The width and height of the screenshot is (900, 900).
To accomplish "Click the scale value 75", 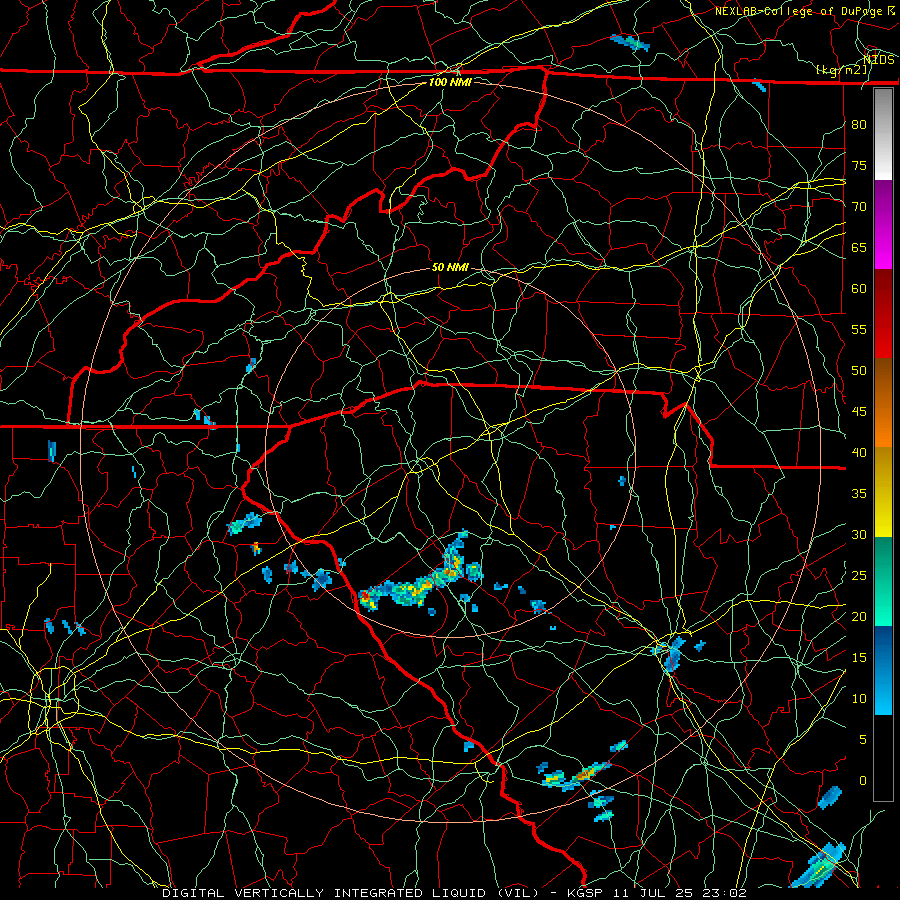I will coord(859,165).
